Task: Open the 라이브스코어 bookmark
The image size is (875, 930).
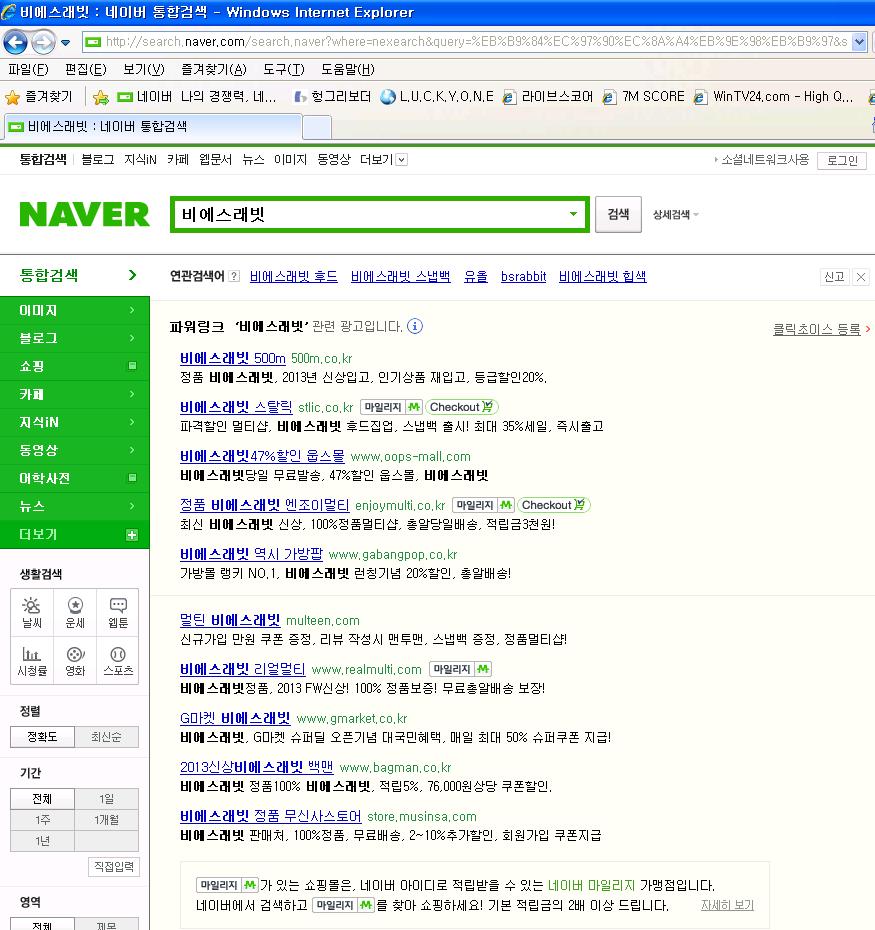Action: coord(548,97)
